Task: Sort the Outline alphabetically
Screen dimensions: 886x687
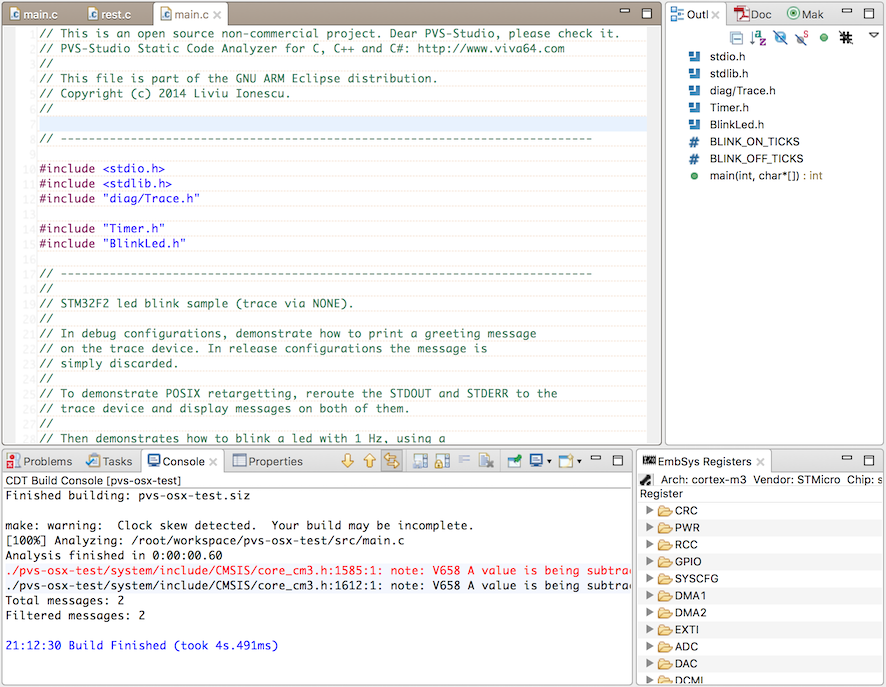Action: point(755,37)
